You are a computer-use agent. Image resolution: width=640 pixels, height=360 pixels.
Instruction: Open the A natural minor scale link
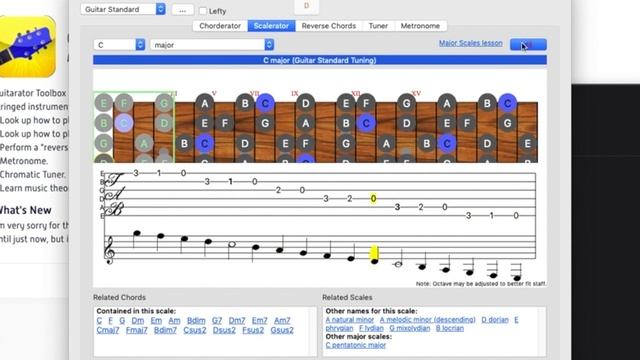(x=350, y=320)
